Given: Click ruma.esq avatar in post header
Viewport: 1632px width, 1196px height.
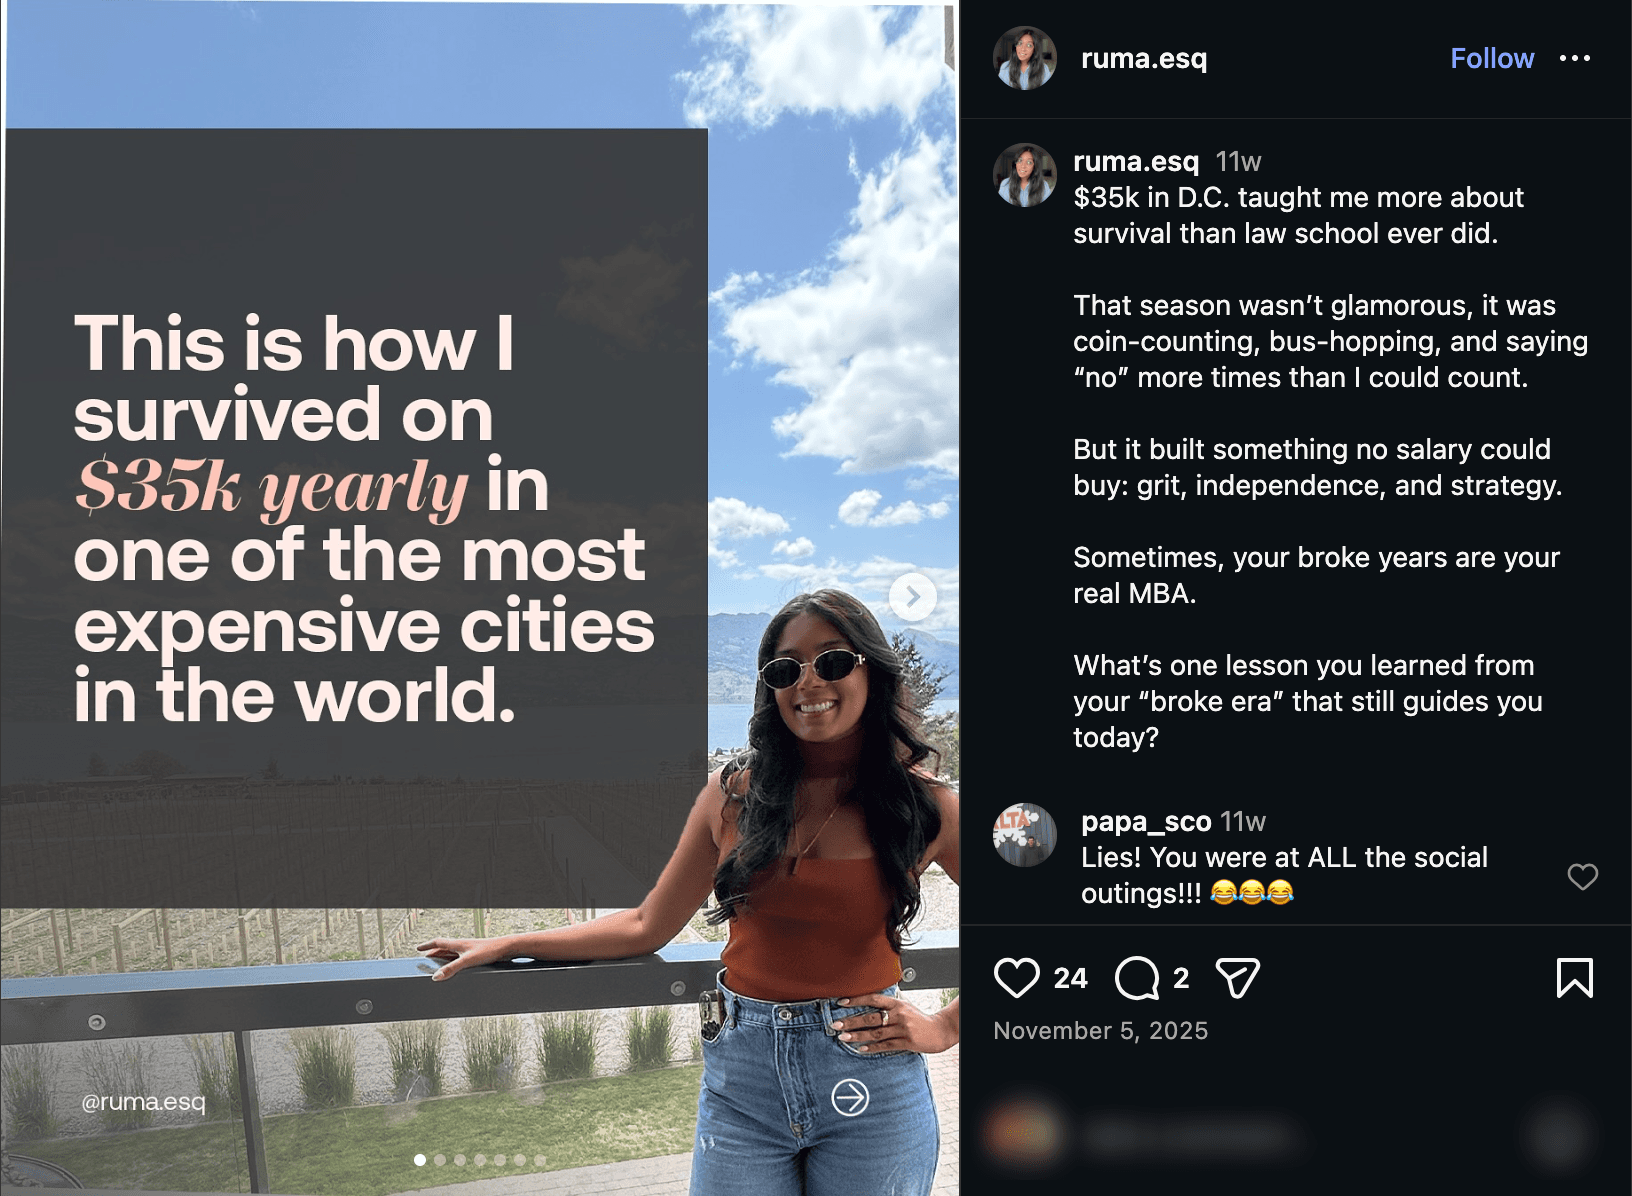Looking at the screenshot, I should [1024, 58].
